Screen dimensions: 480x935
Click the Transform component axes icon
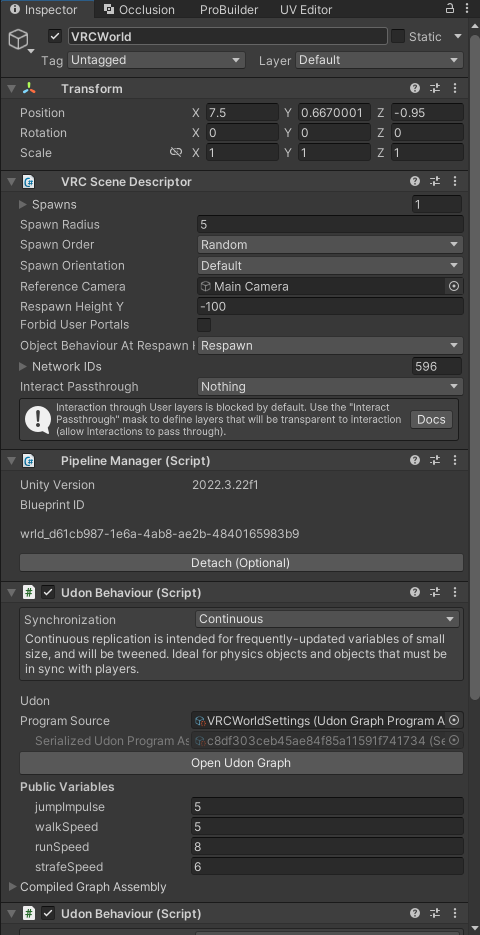click(x=29, y=88)
